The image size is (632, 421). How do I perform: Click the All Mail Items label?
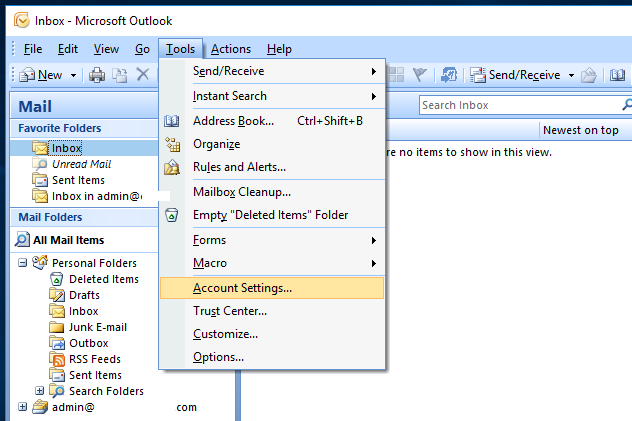[x=69, y=240]
